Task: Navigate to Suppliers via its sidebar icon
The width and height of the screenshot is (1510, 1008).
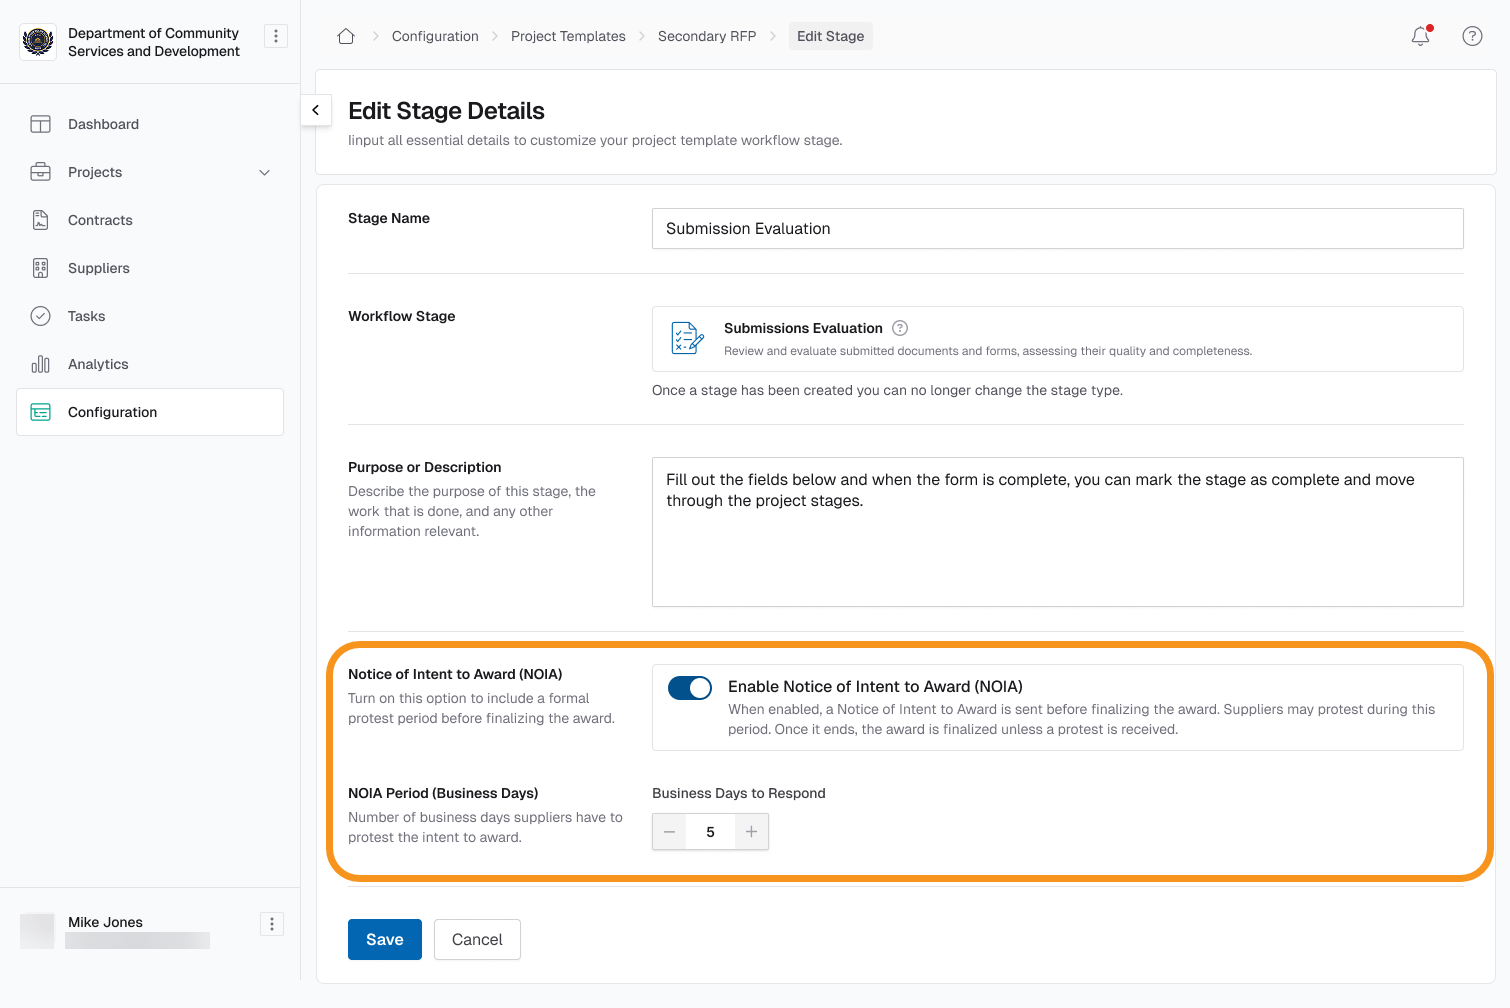Action: click(40, 268)
